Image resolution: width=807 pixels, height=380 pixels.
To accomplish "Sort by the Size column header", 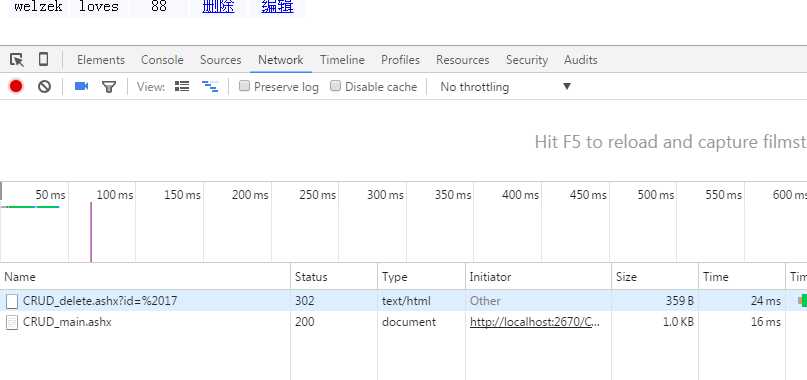I will 655,277.
